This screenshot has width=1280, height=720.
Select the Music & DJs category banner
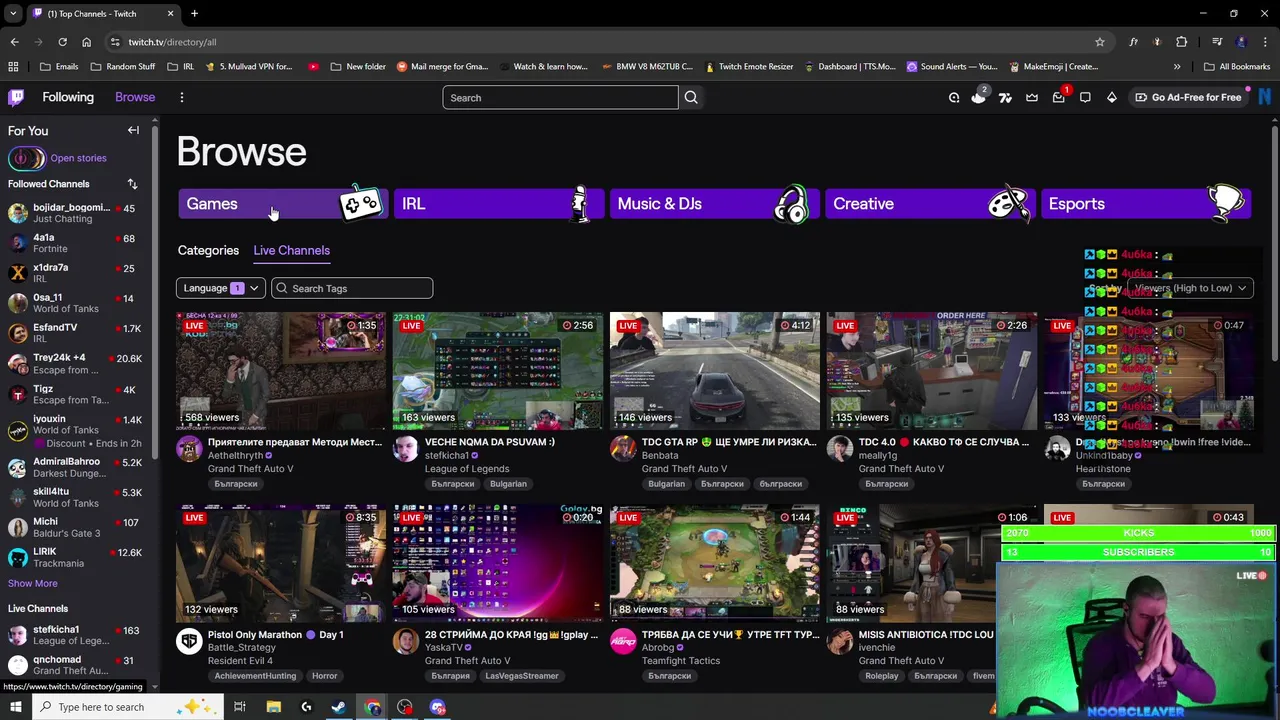[x=715, y=203]
